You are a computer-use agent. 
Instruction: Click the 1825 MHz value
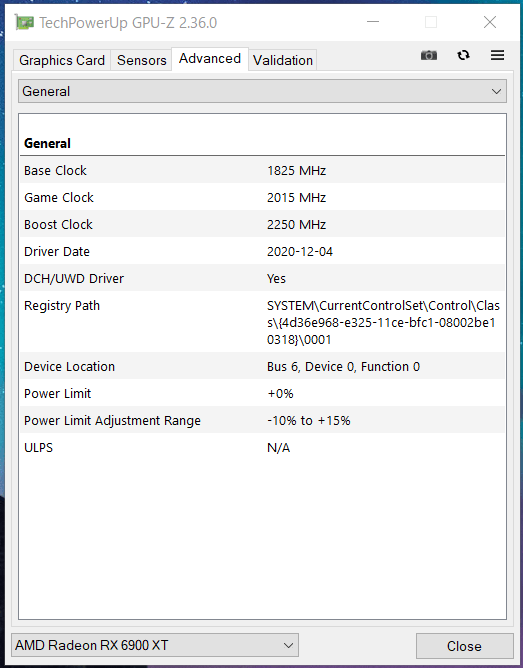(x=296, y=170)
